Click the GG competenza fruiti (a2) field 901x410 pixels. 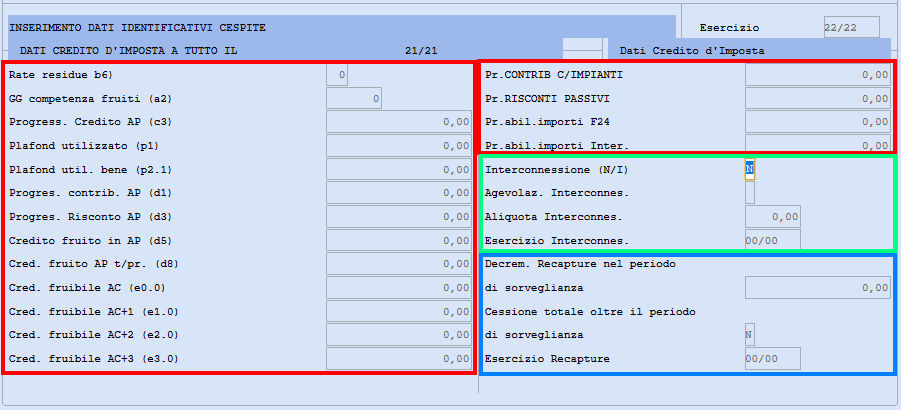point(354,98)
